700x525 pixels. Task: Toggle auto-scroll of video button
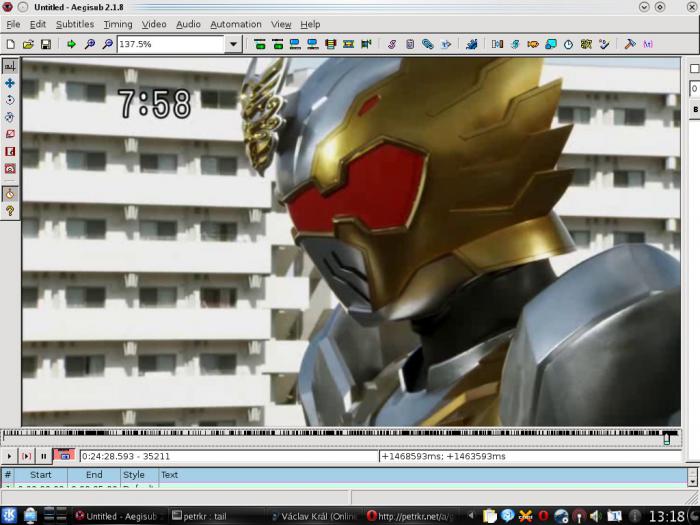click(x=64, y=455)
